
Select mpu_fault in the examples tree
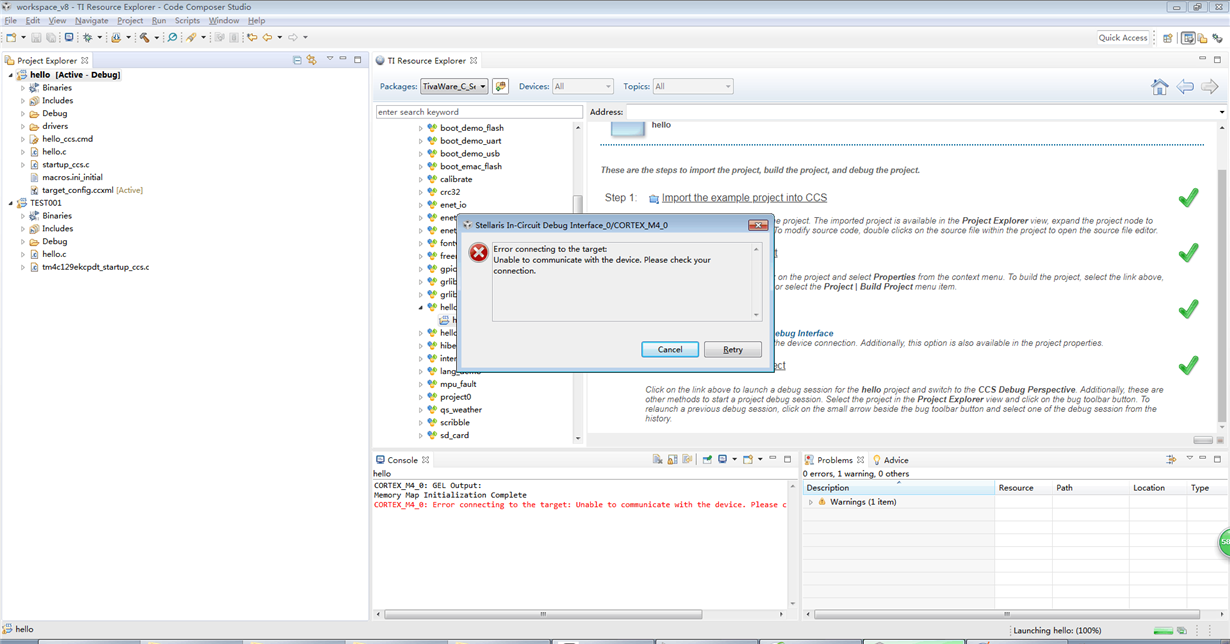point(458,384)
